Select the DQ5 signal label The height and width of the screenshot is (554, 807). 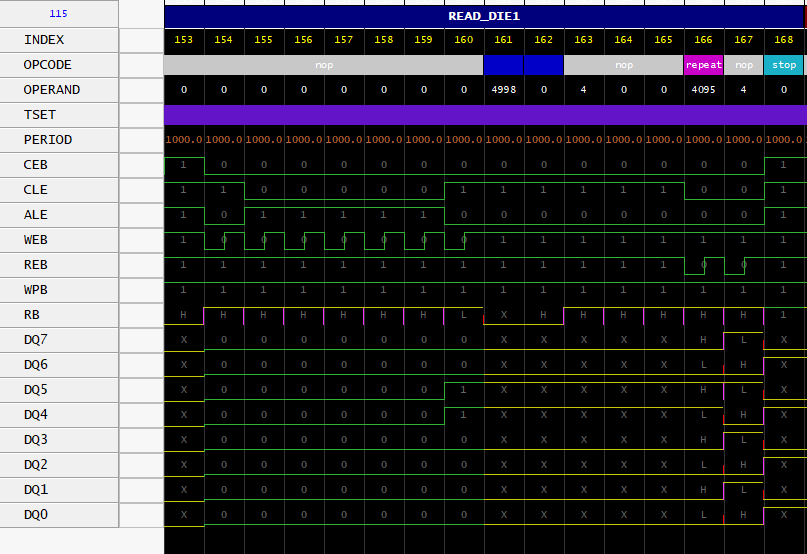(59, 389)
